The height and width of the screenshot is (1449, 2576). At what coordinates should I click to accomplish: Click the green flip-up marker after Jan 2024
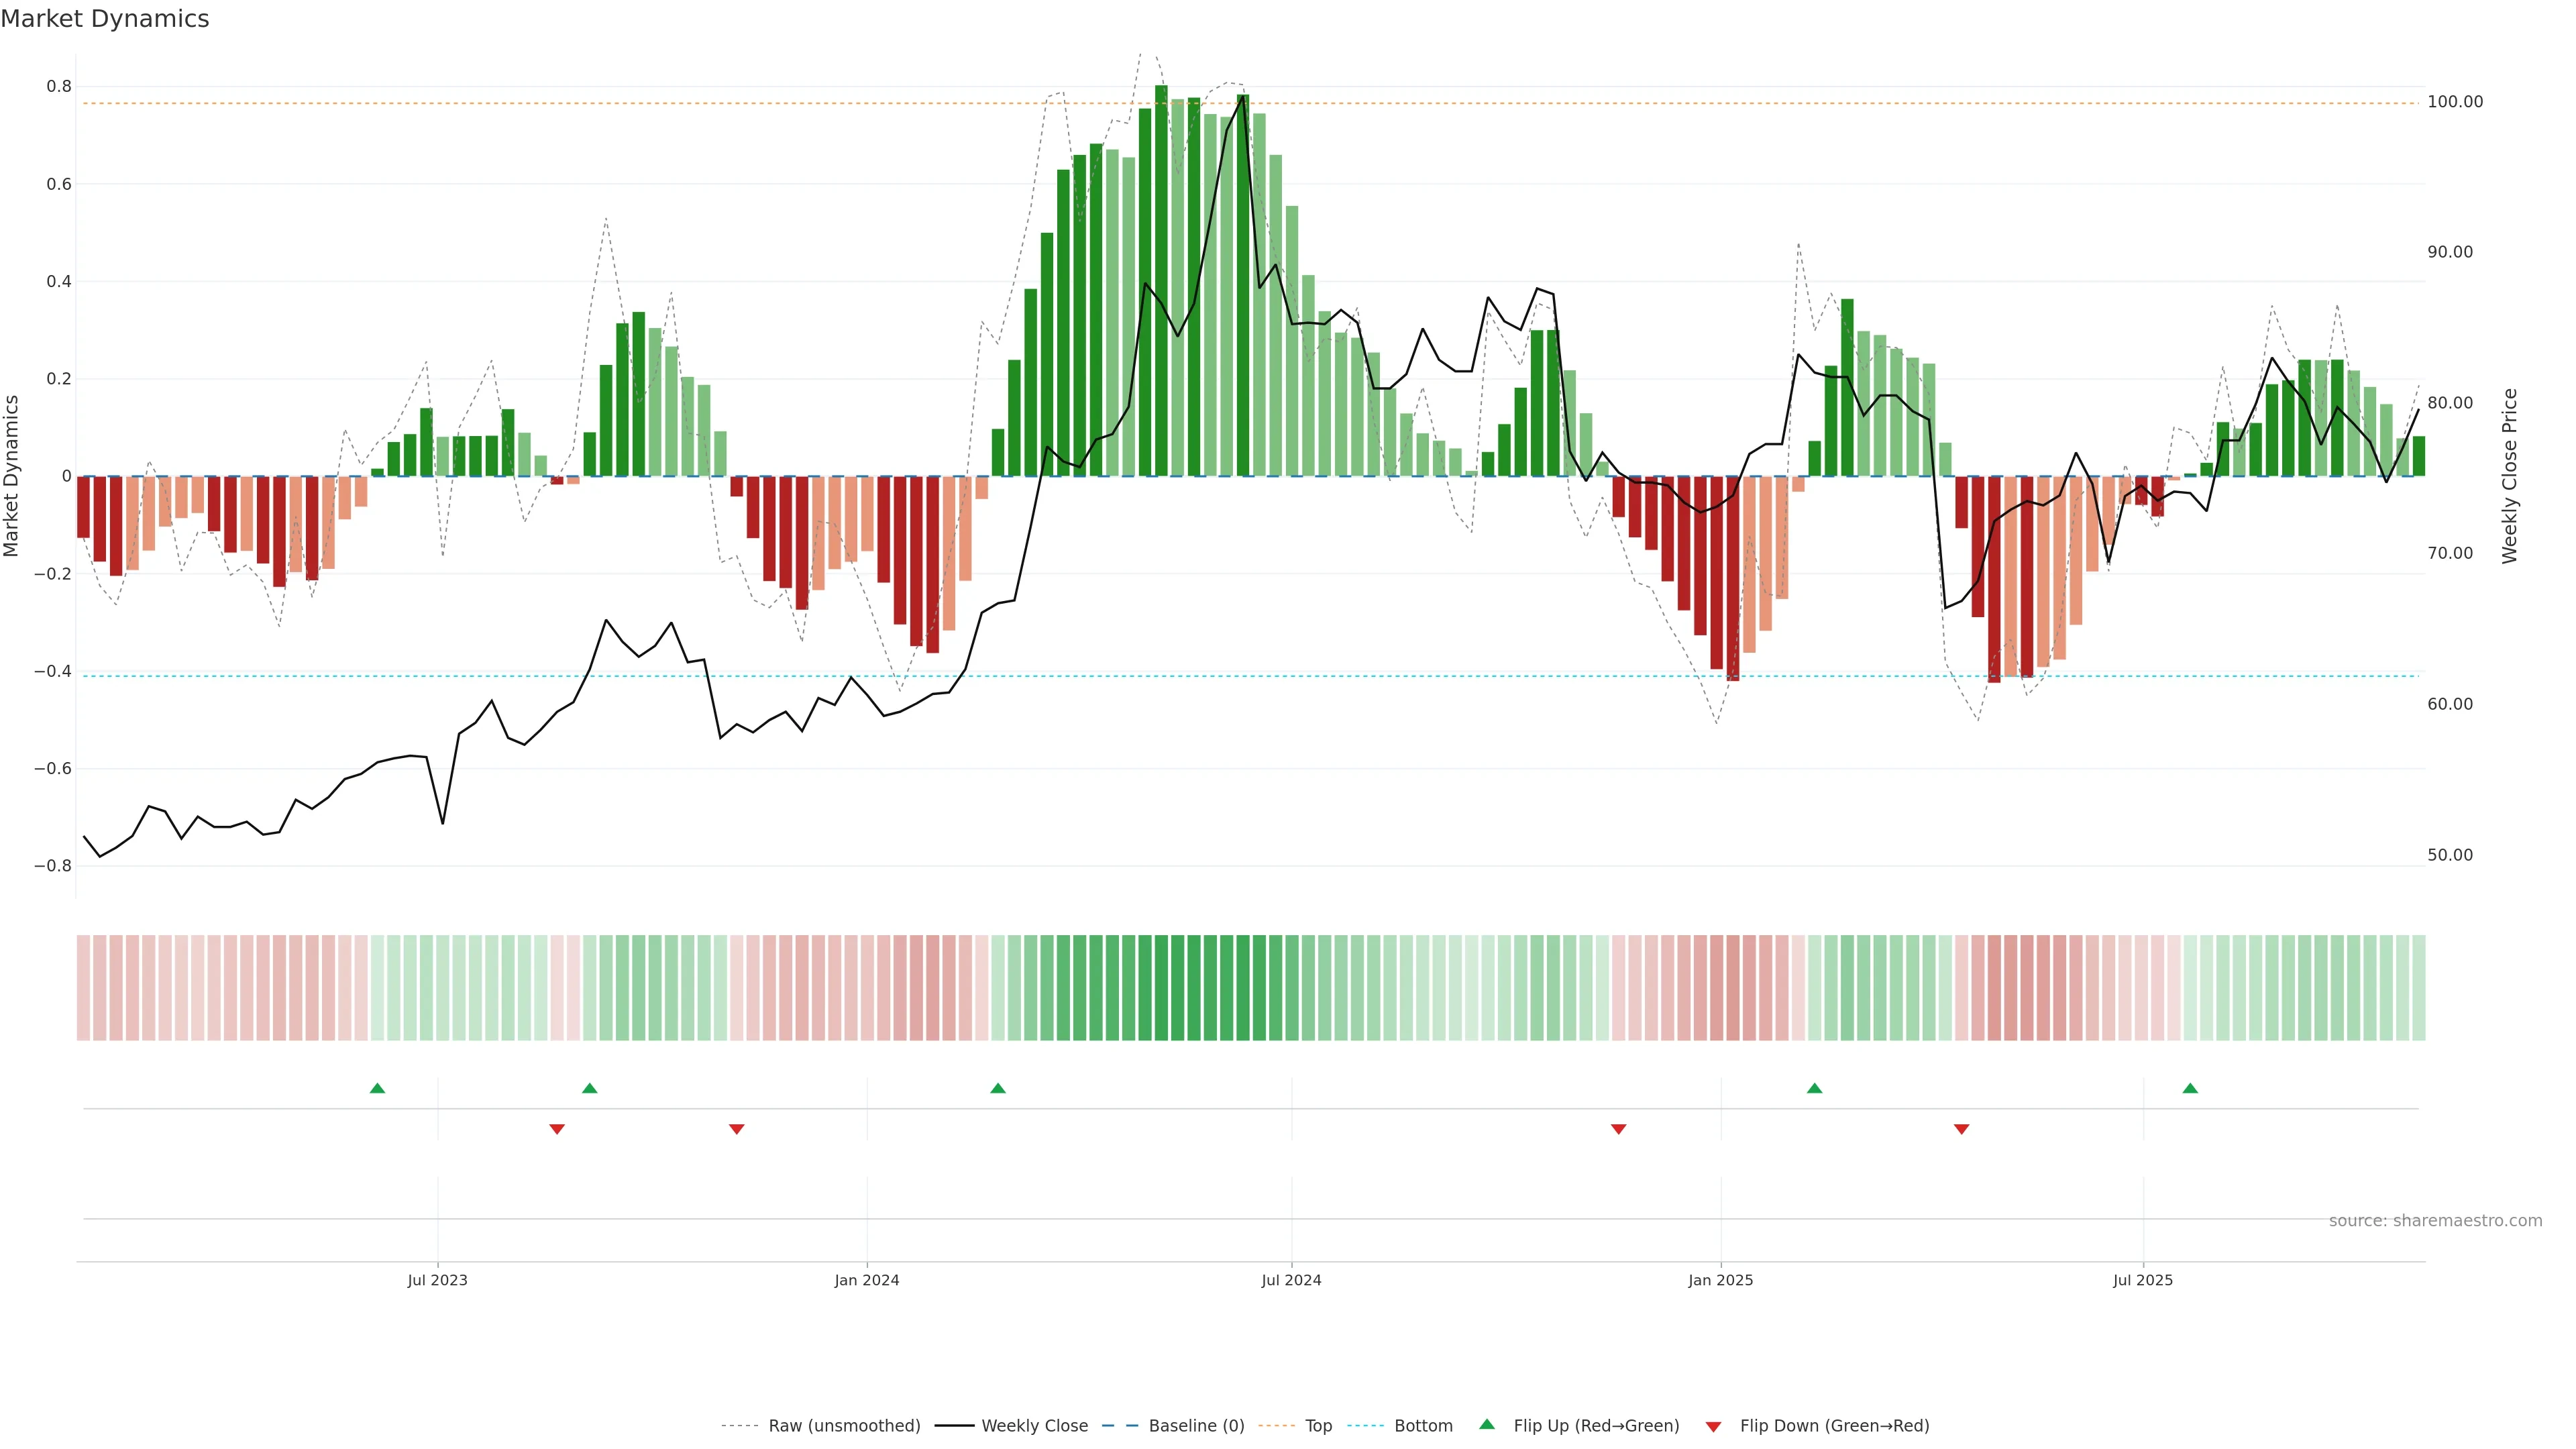click(998, 1088)
